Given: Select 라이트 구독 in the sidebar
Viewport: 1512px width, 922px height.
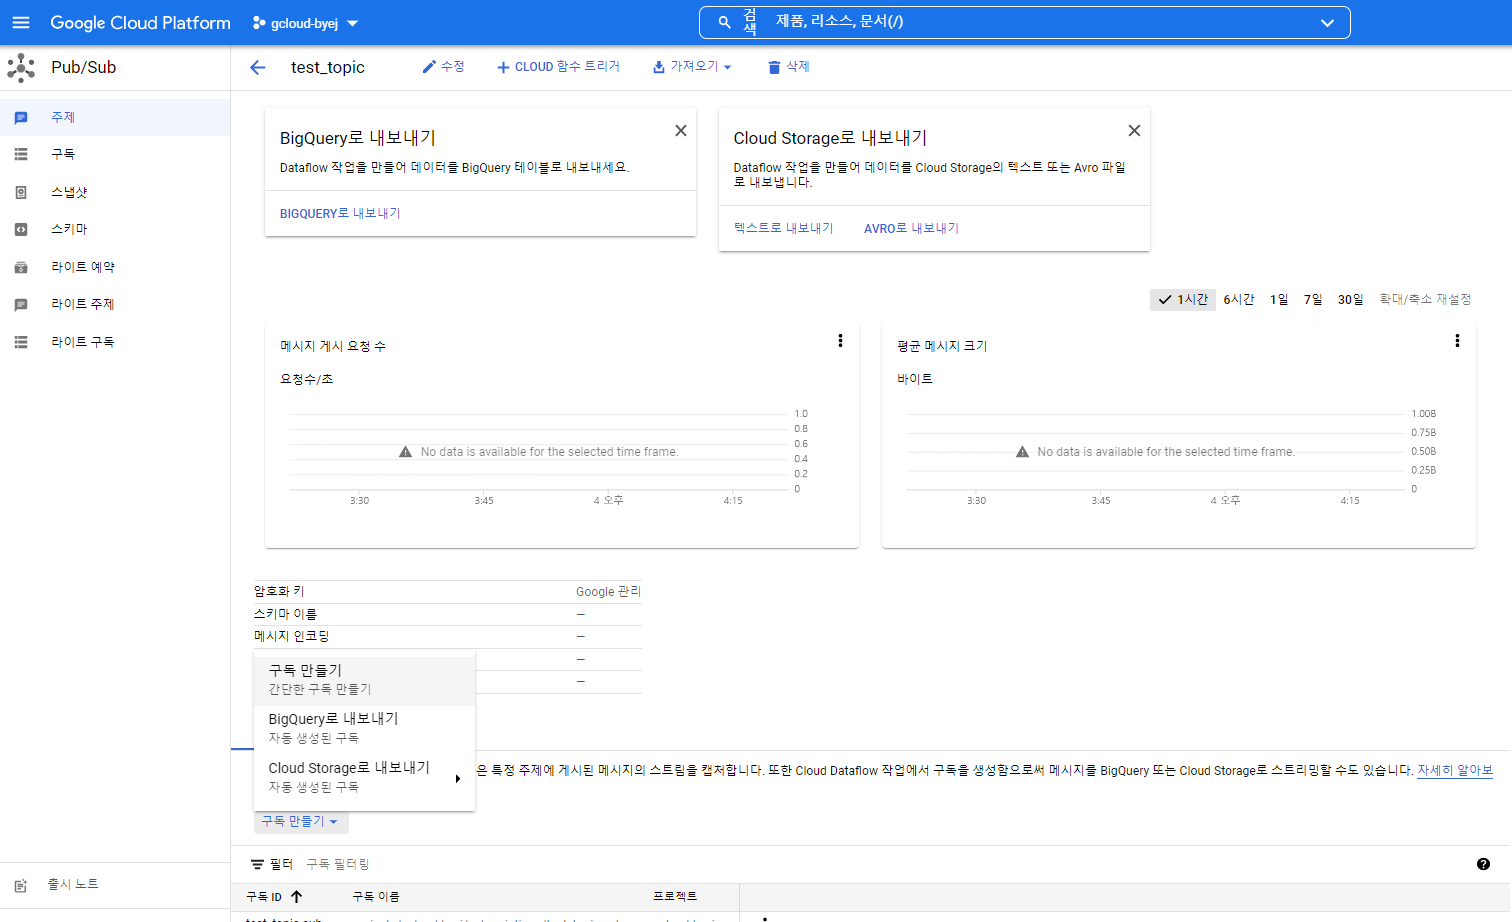Looking at the screenshot, I should [115, 342].
